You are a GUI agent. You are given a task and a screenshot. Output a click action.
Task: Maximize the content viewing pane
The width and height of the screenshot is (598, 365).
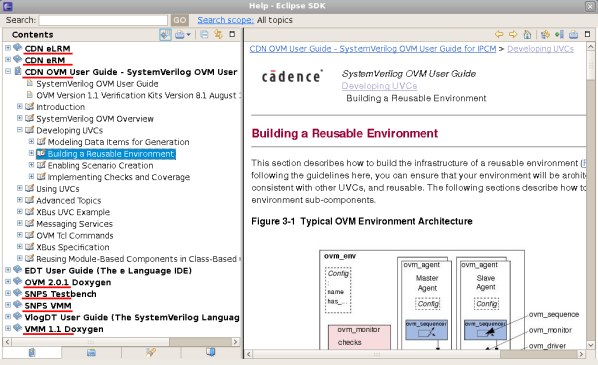pos(587,34)
